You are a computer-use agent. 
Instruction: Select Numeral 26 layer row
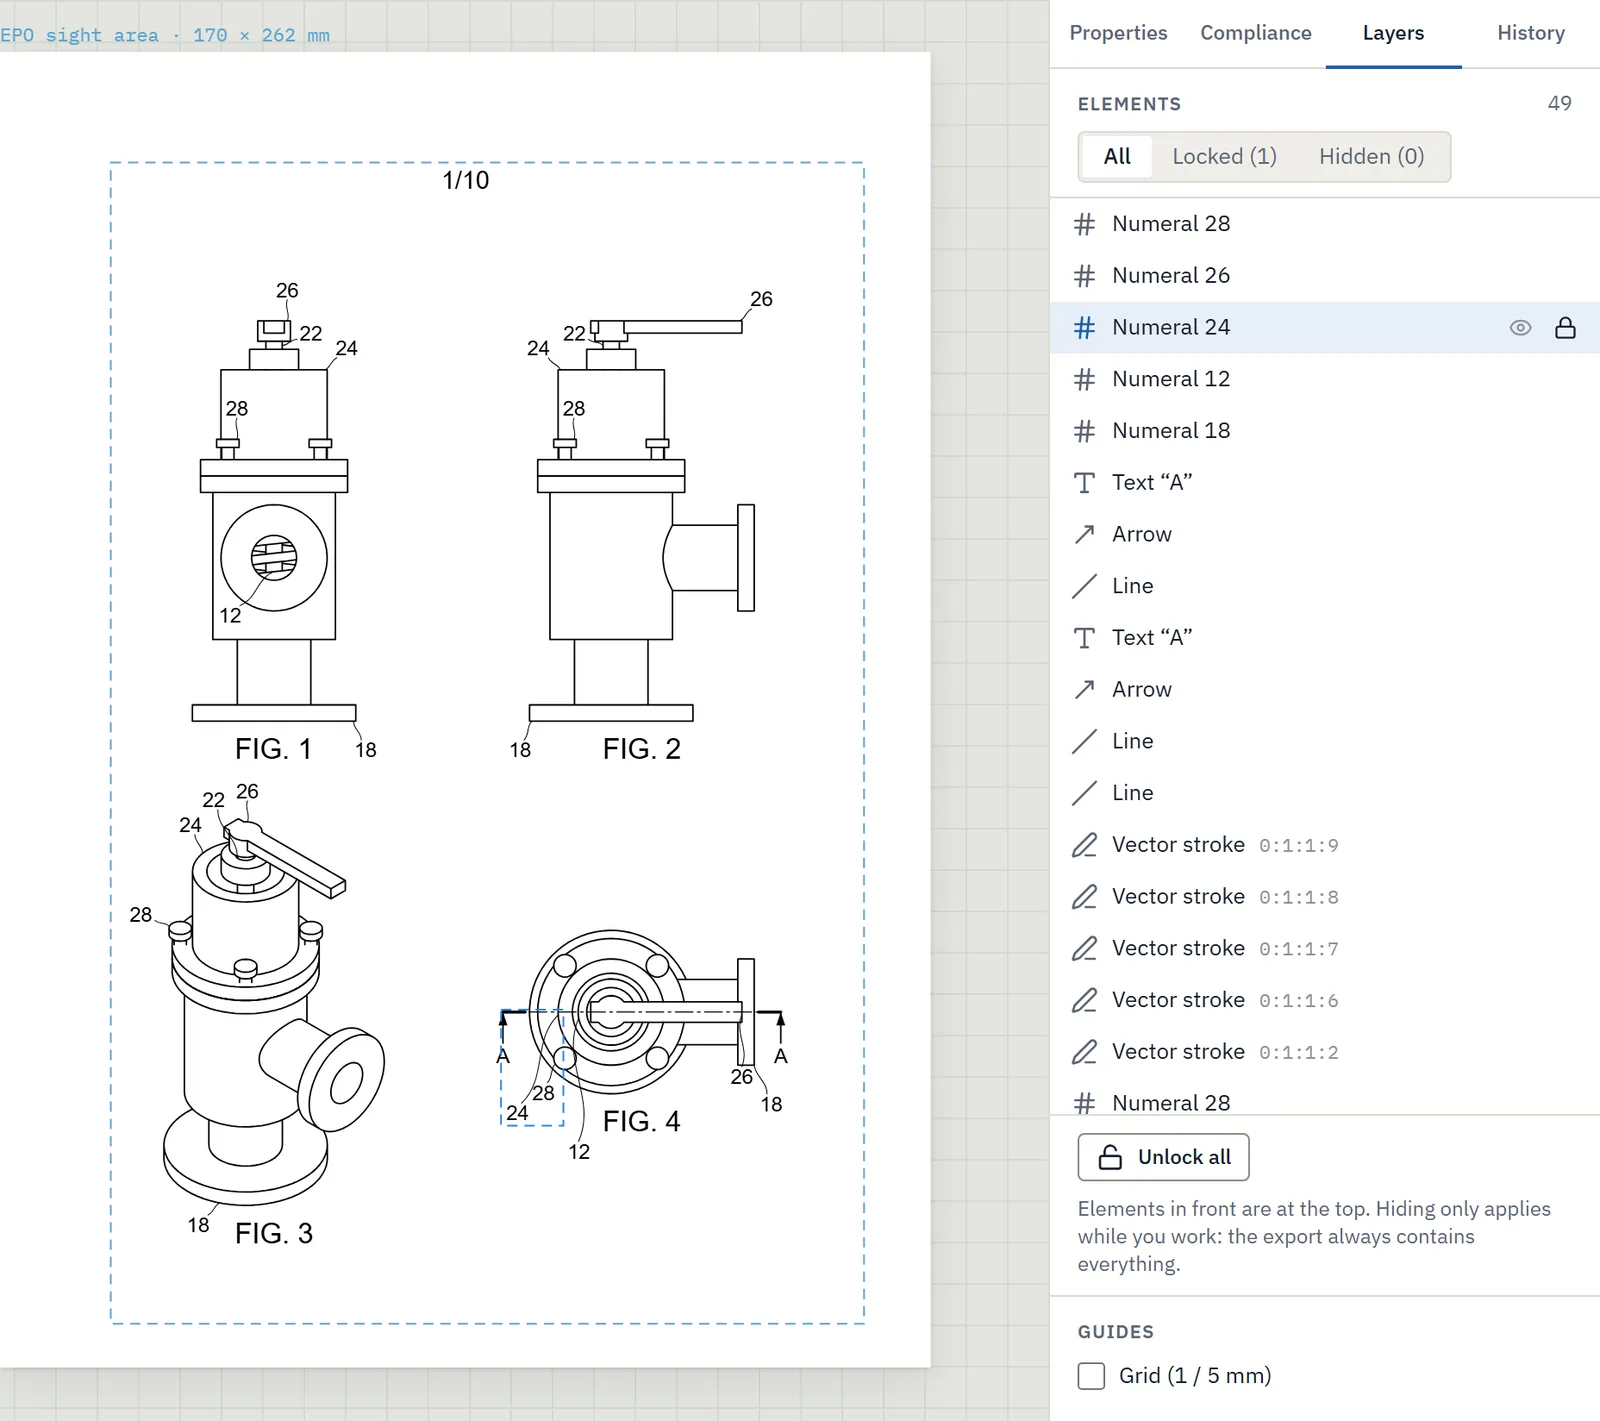click(1325, 276)
